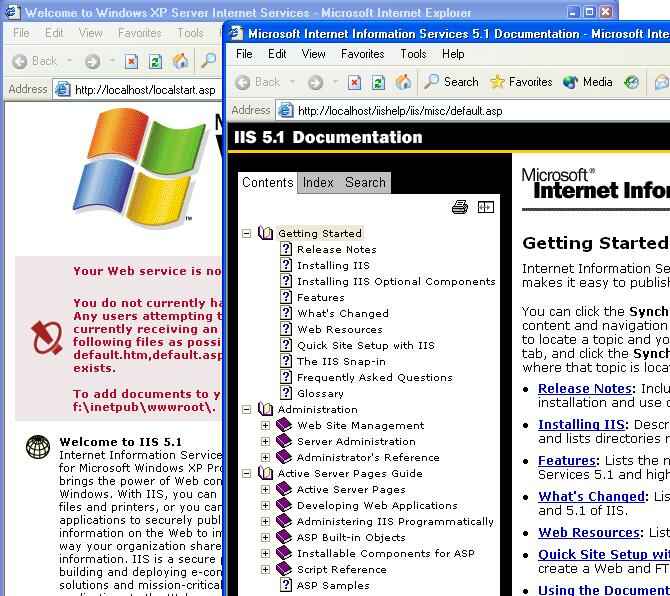Select Glossary topic in contents tree
670x596 pixels.
(320, 393)
